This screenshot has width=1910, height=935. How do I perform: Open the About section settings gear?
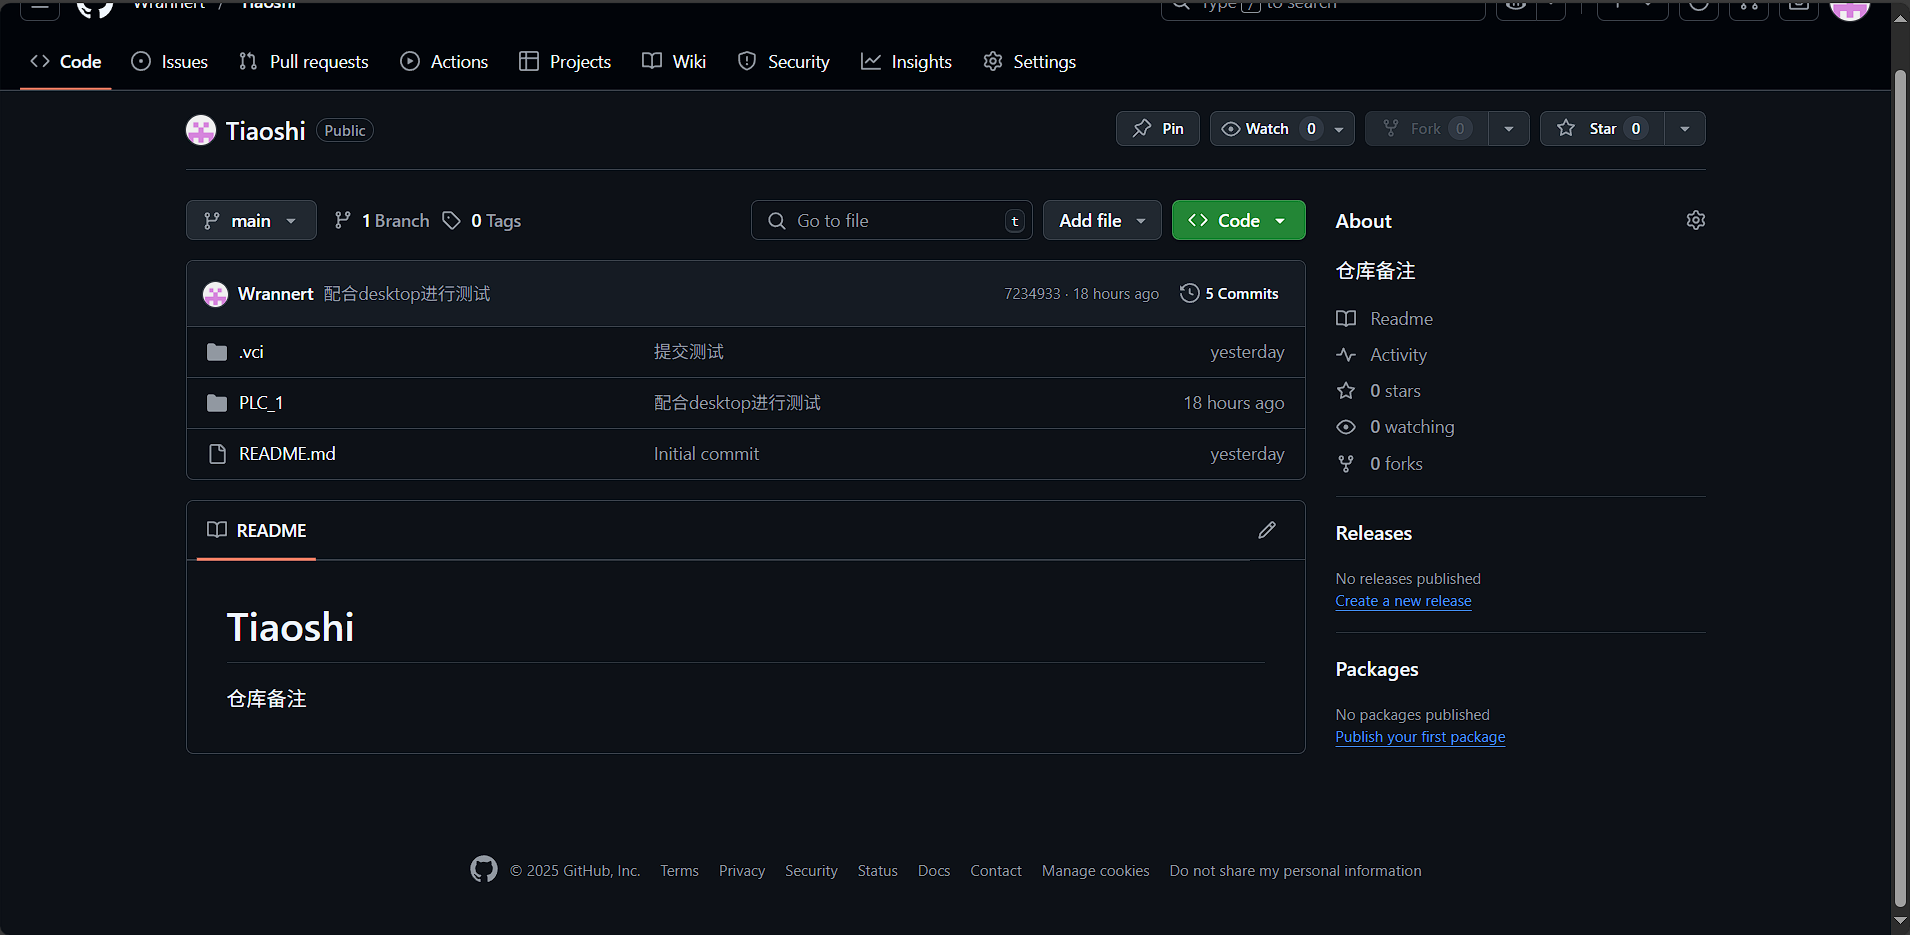click(x=1695, y=220)
